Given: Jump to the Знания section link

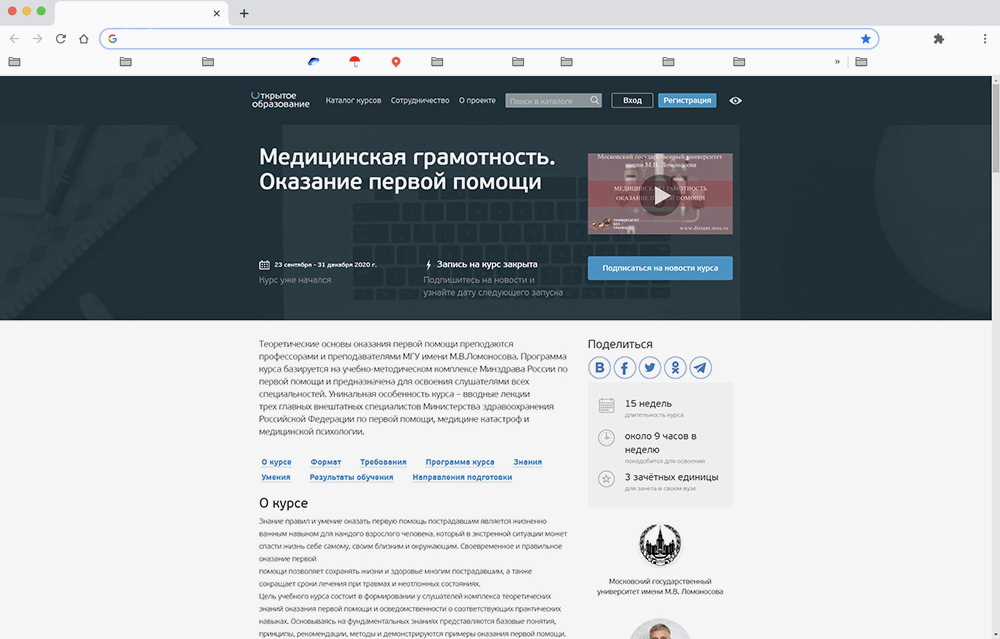Looking at the screenshot, I should (x=527, y=462).
